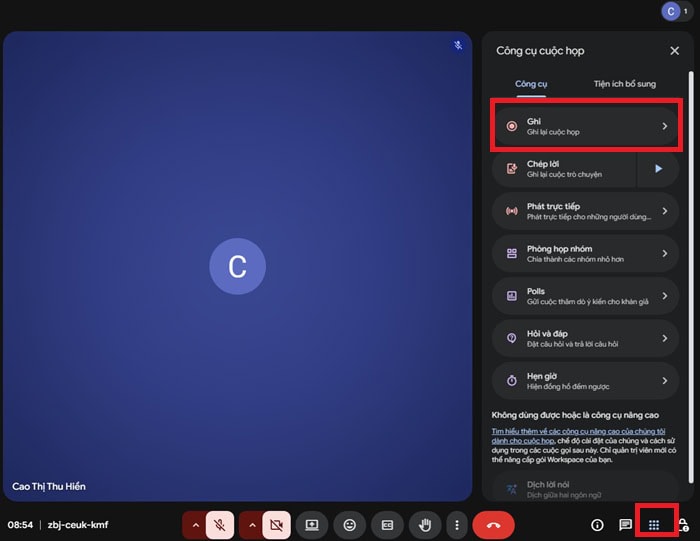This screenshot has height=541, width=700.
Task: Unmute the microphone in the call bar
Action: (219, 524)
